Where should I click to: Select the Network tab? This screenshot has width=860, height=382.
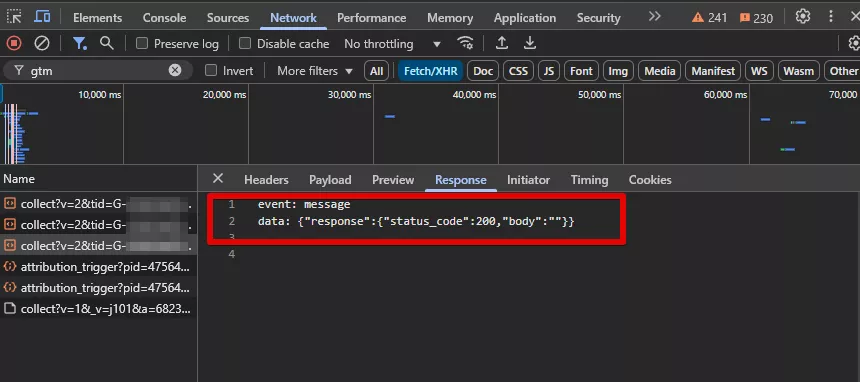(293, 18)
